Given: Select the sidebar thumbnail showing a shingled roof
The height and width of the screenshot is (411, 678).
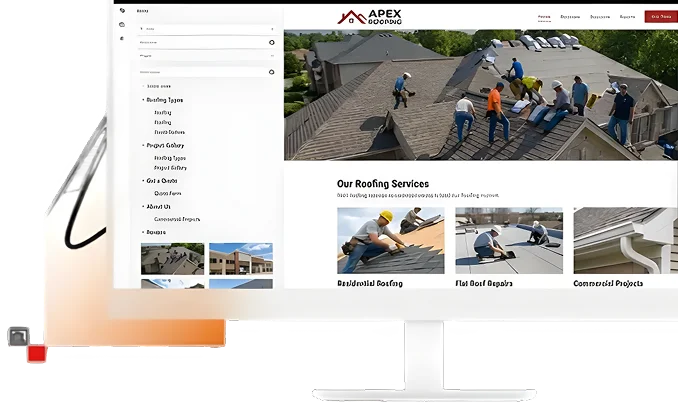Looking at the screenshot, I should pos(173,259).
